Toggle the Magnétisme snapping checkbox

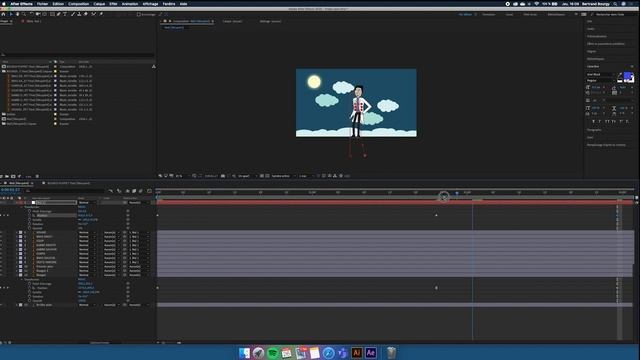(139, 14)
